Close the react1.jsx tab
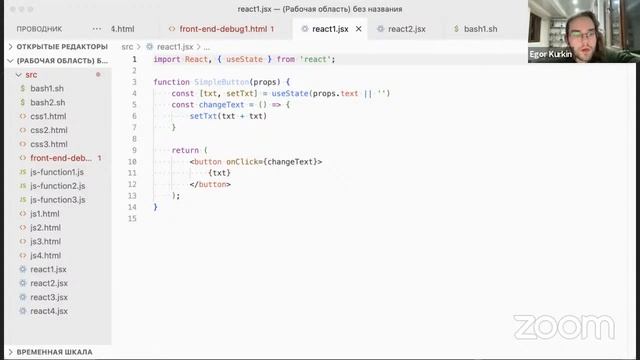Screen dimensions: 640x360 tap(358, 29)
